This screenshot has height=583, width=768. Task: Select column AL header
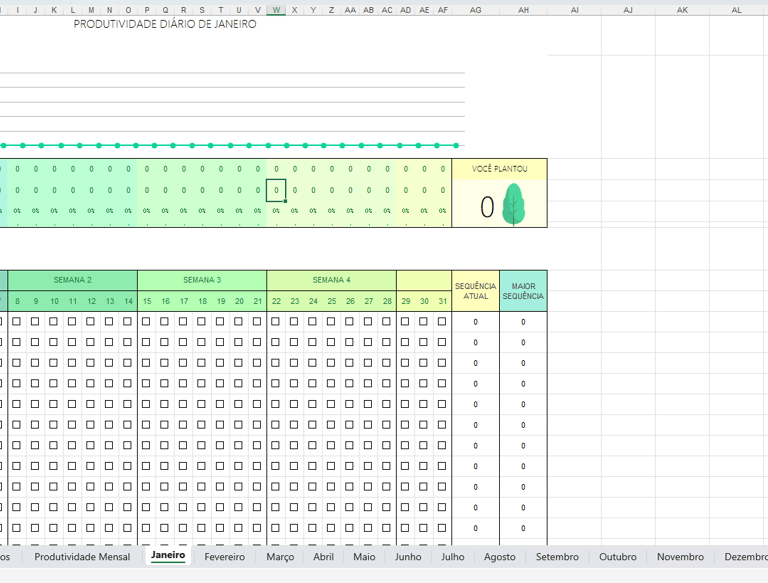tap(736, 10)
